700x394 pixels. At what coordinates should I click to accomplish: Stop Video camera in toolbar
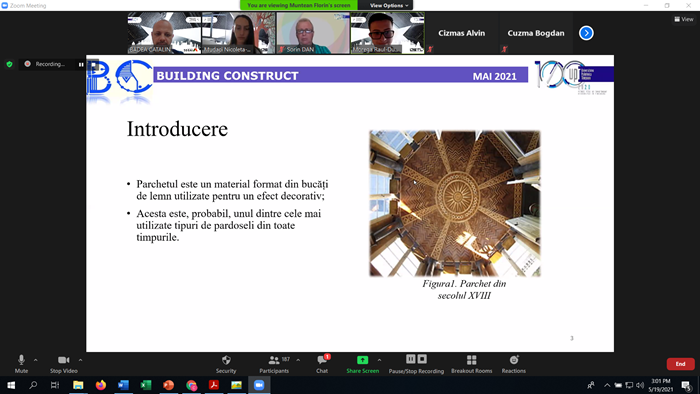(63, 364)
